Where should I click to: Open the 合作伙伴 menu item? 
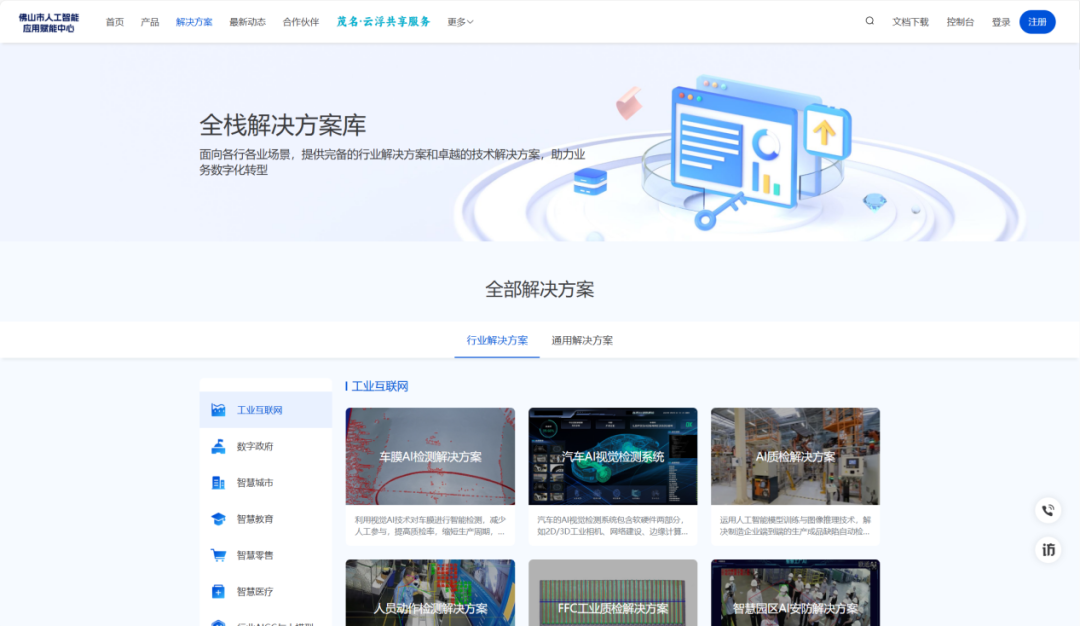point(300,20)
